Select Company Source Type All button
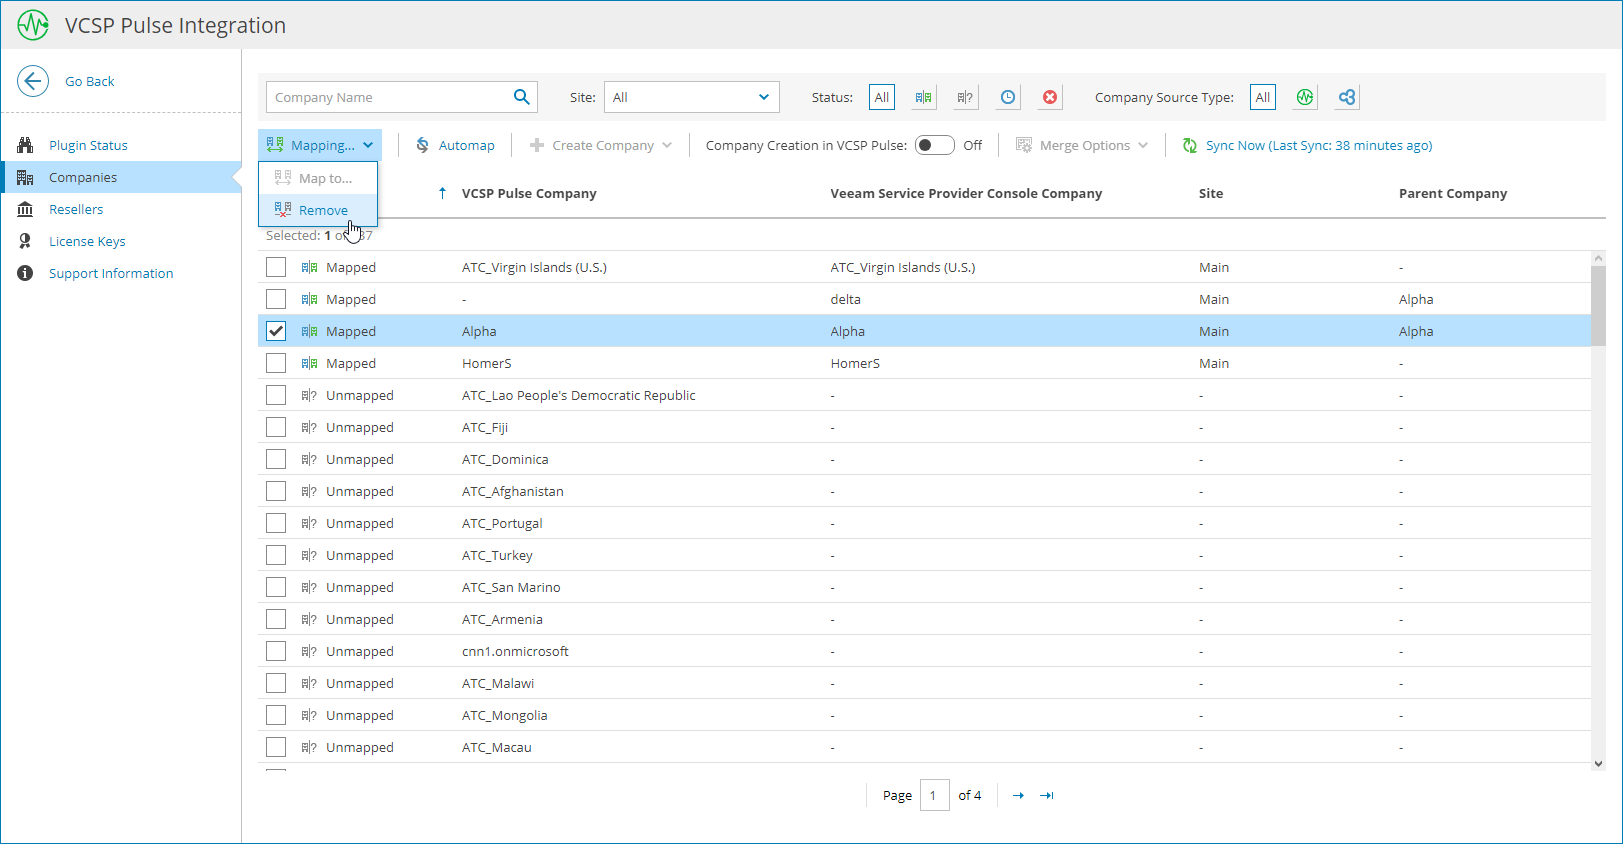 click(x=1263, y=97)
